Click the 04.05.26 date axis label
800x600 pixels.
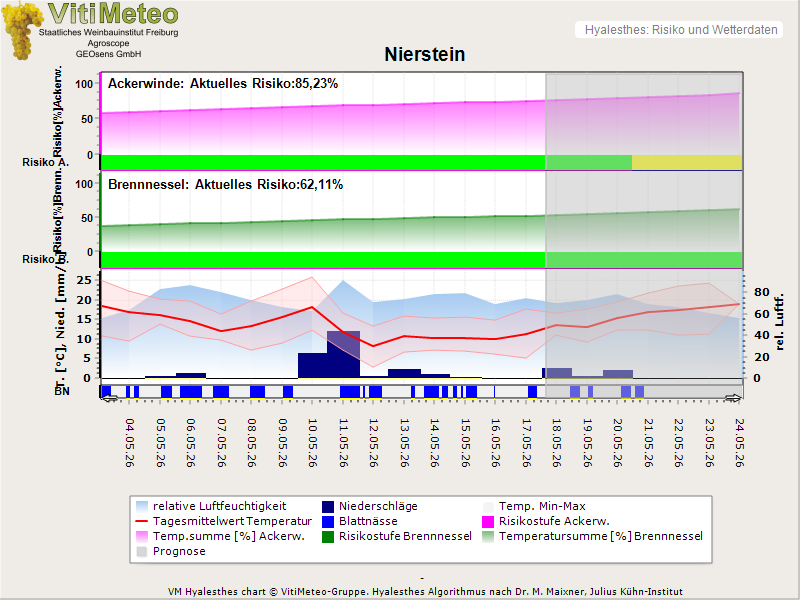(130, 443)
